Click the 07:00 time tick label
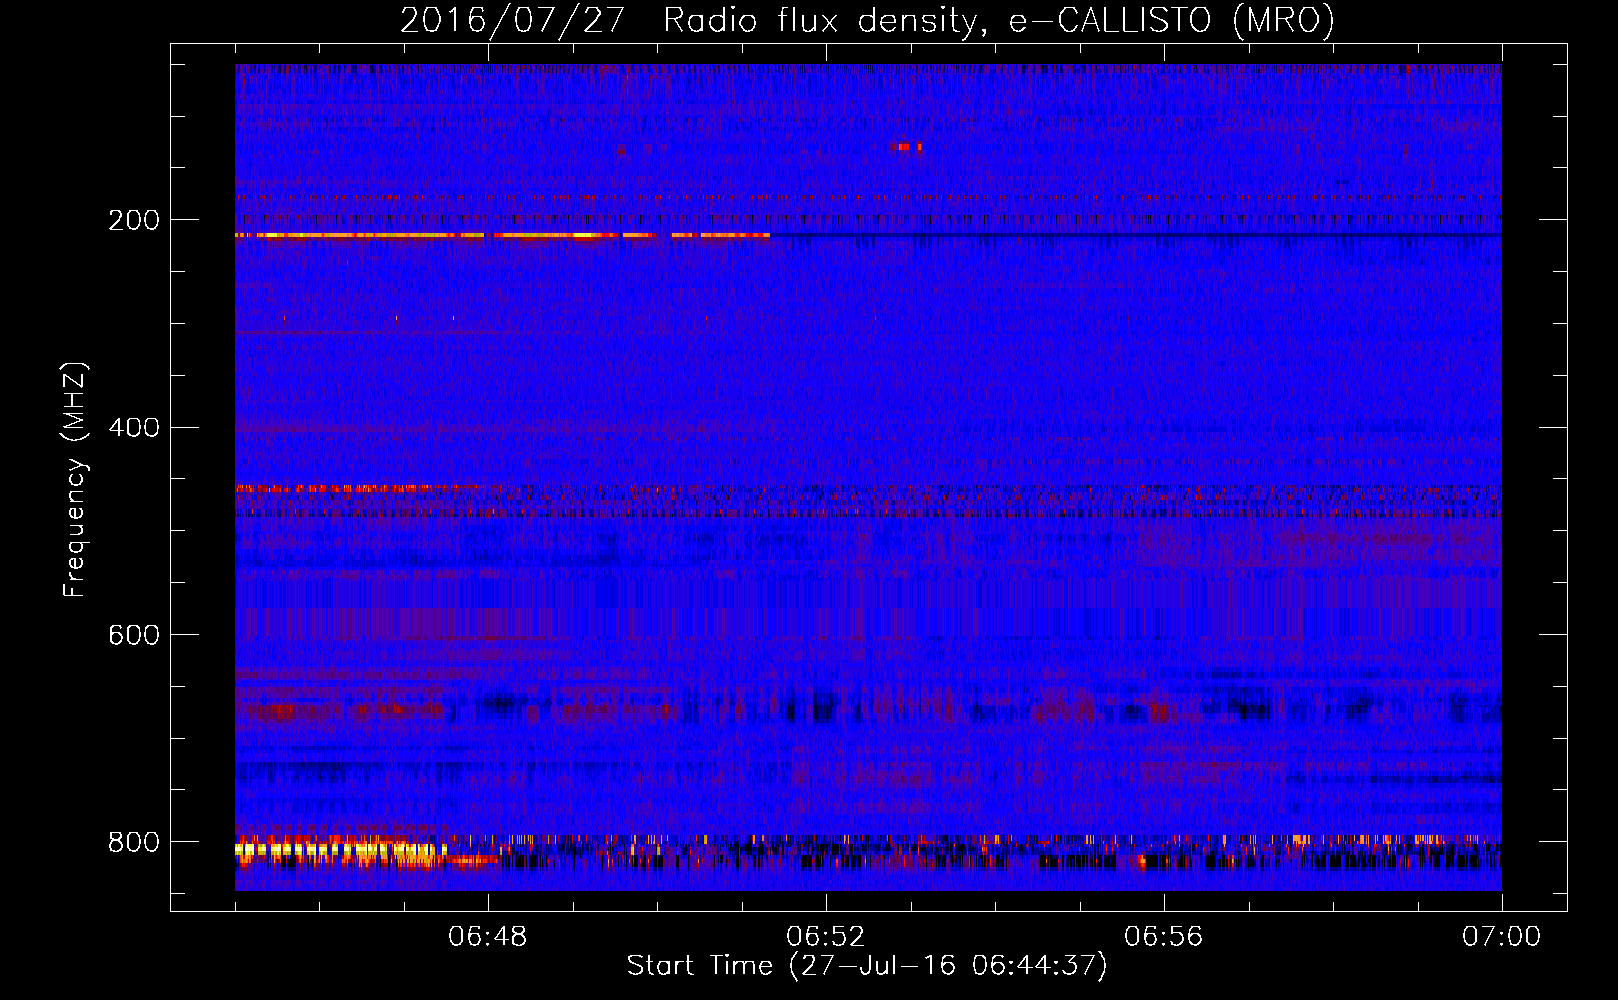The width and height of the screenshot is (1618, 1000). click(1502, 937)
